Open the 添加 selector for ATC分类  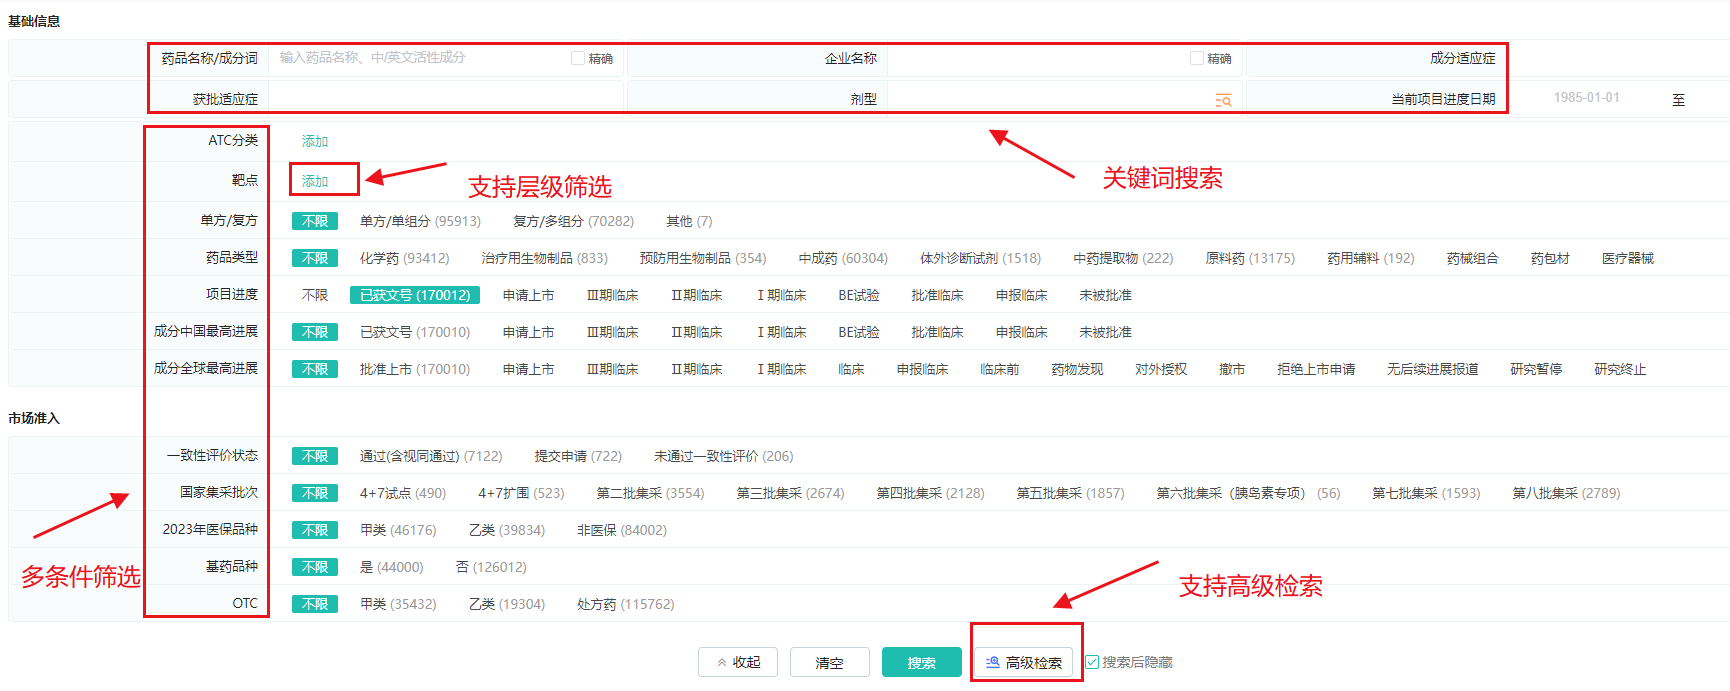[x=315, y=141]
